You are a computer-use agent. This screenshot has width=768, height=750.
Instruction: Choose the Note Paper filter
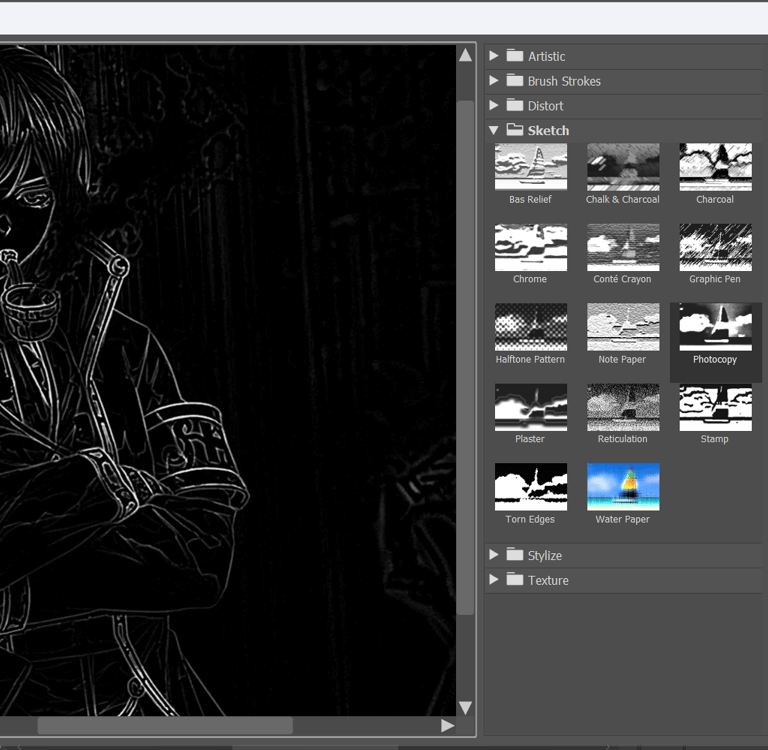tap(622, 327)
